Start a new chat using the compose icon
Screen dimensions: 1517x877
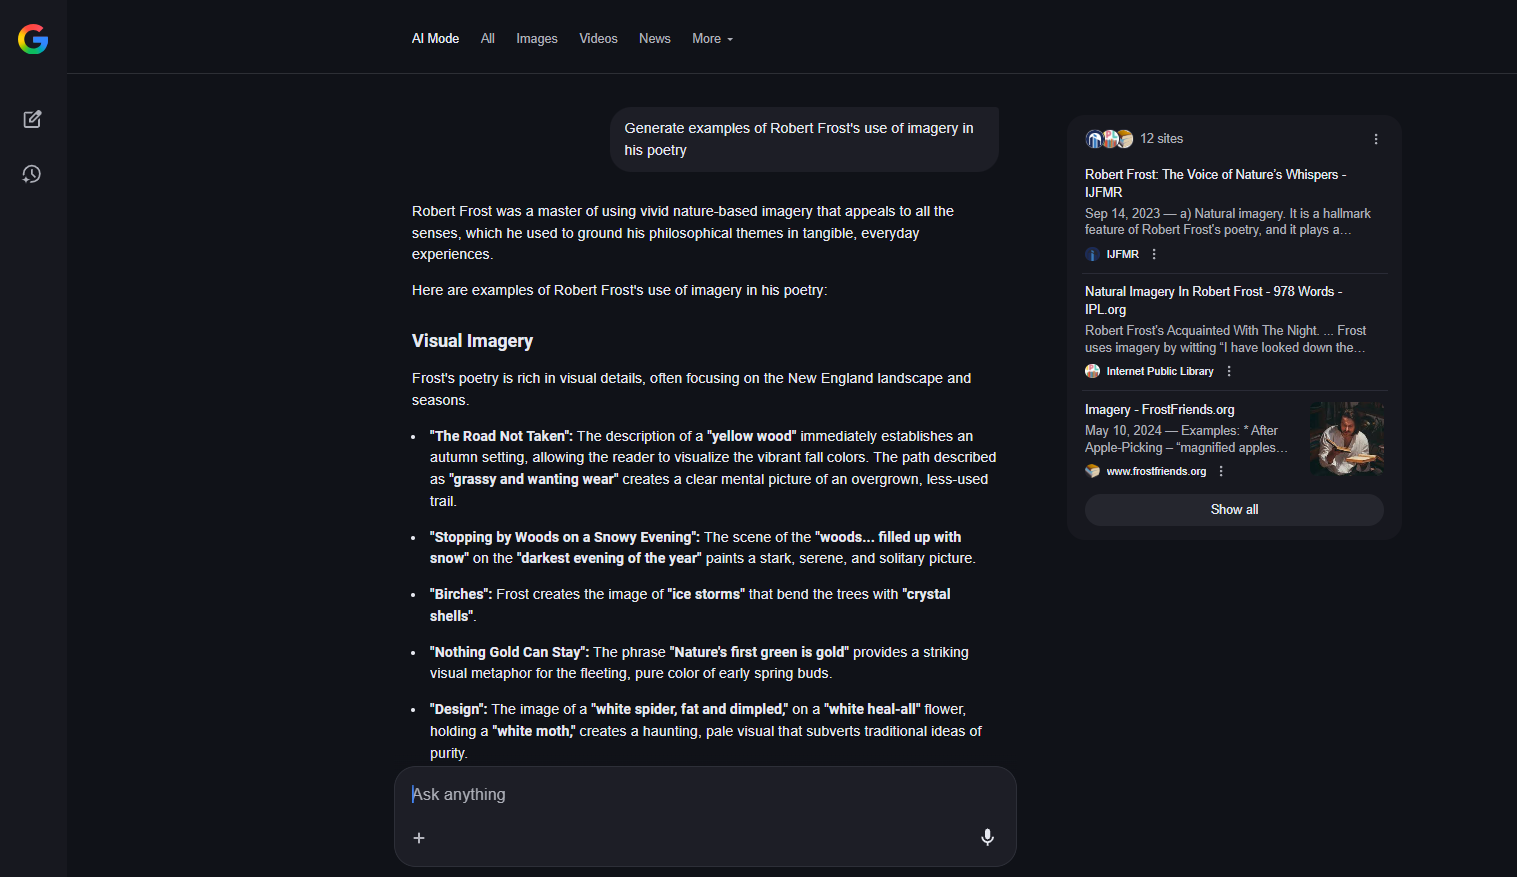tap(31, 118)
